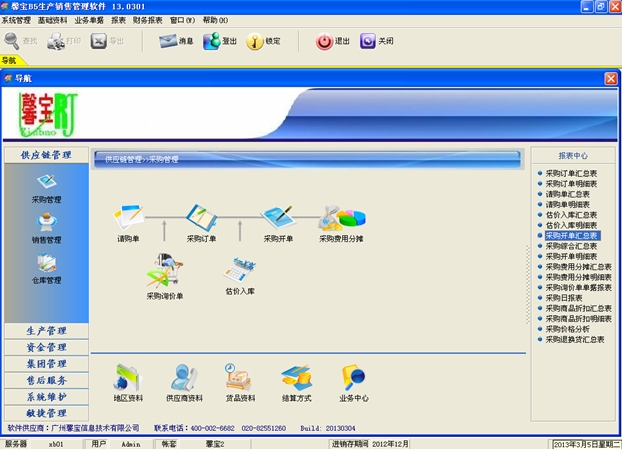This screenshot has height=451, width=622.
Task: Open 采购退换货汇总表 report link
Action: [x=575, y=340]
